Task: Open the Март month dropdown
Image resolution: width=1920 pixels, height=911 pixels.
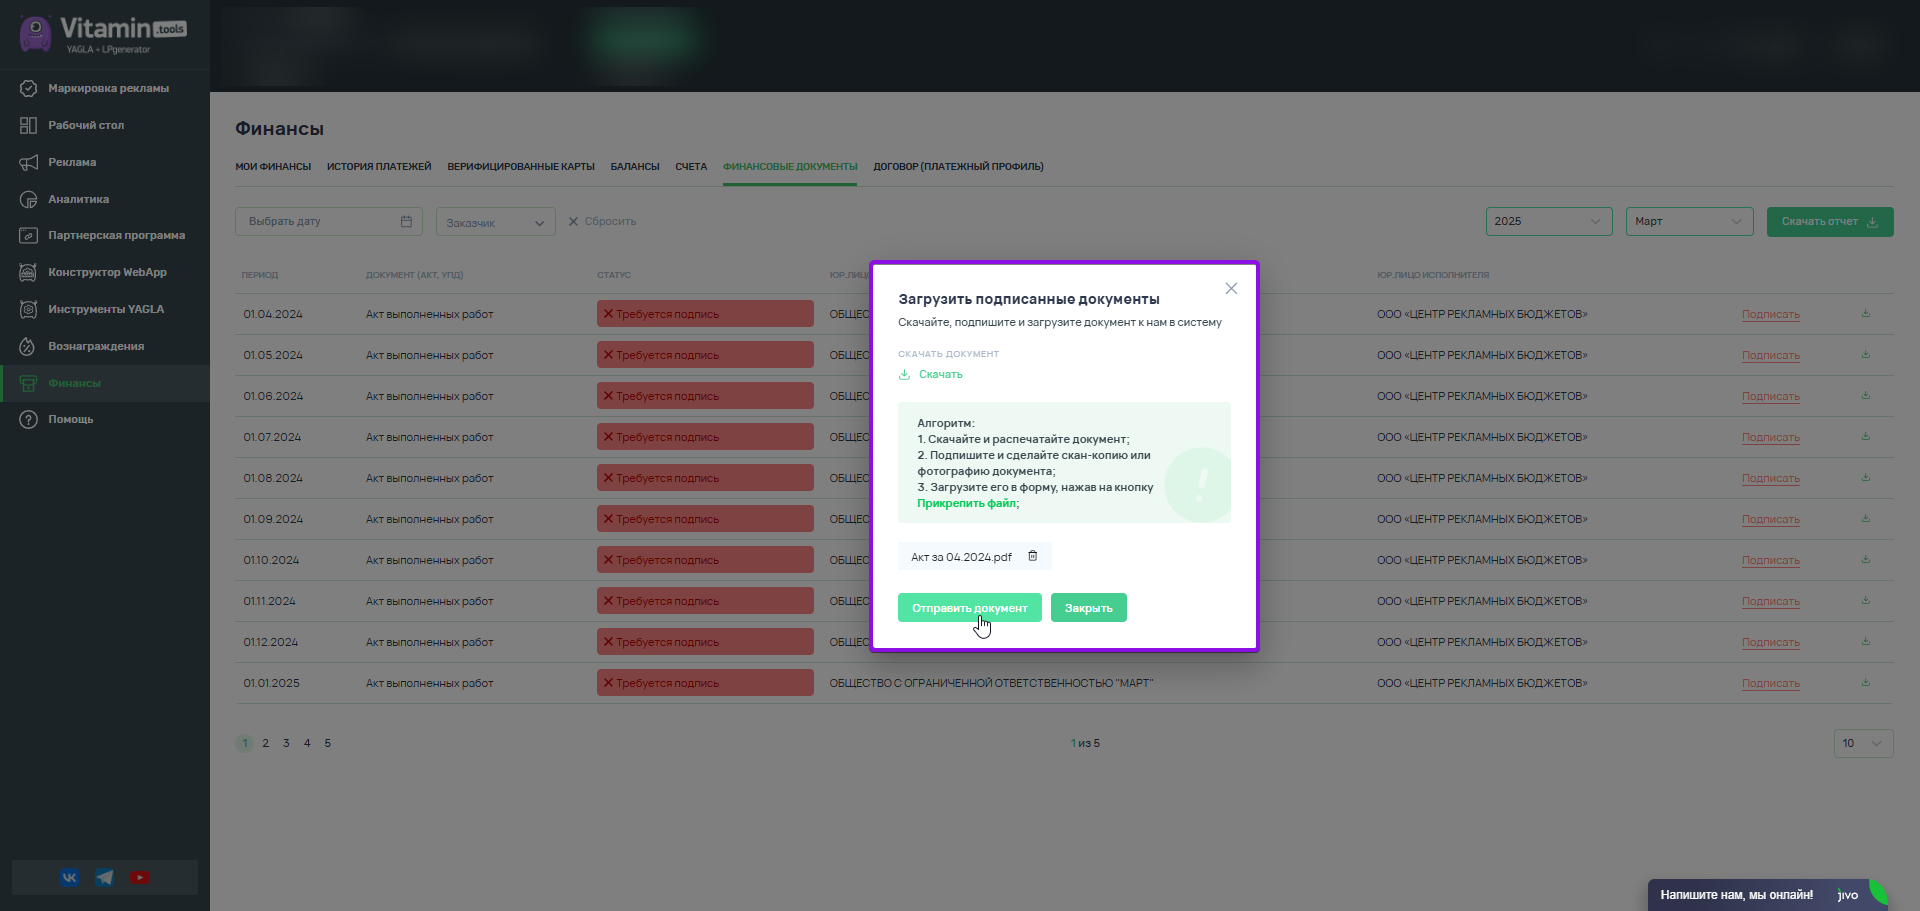Action: tap(1689, 222)
